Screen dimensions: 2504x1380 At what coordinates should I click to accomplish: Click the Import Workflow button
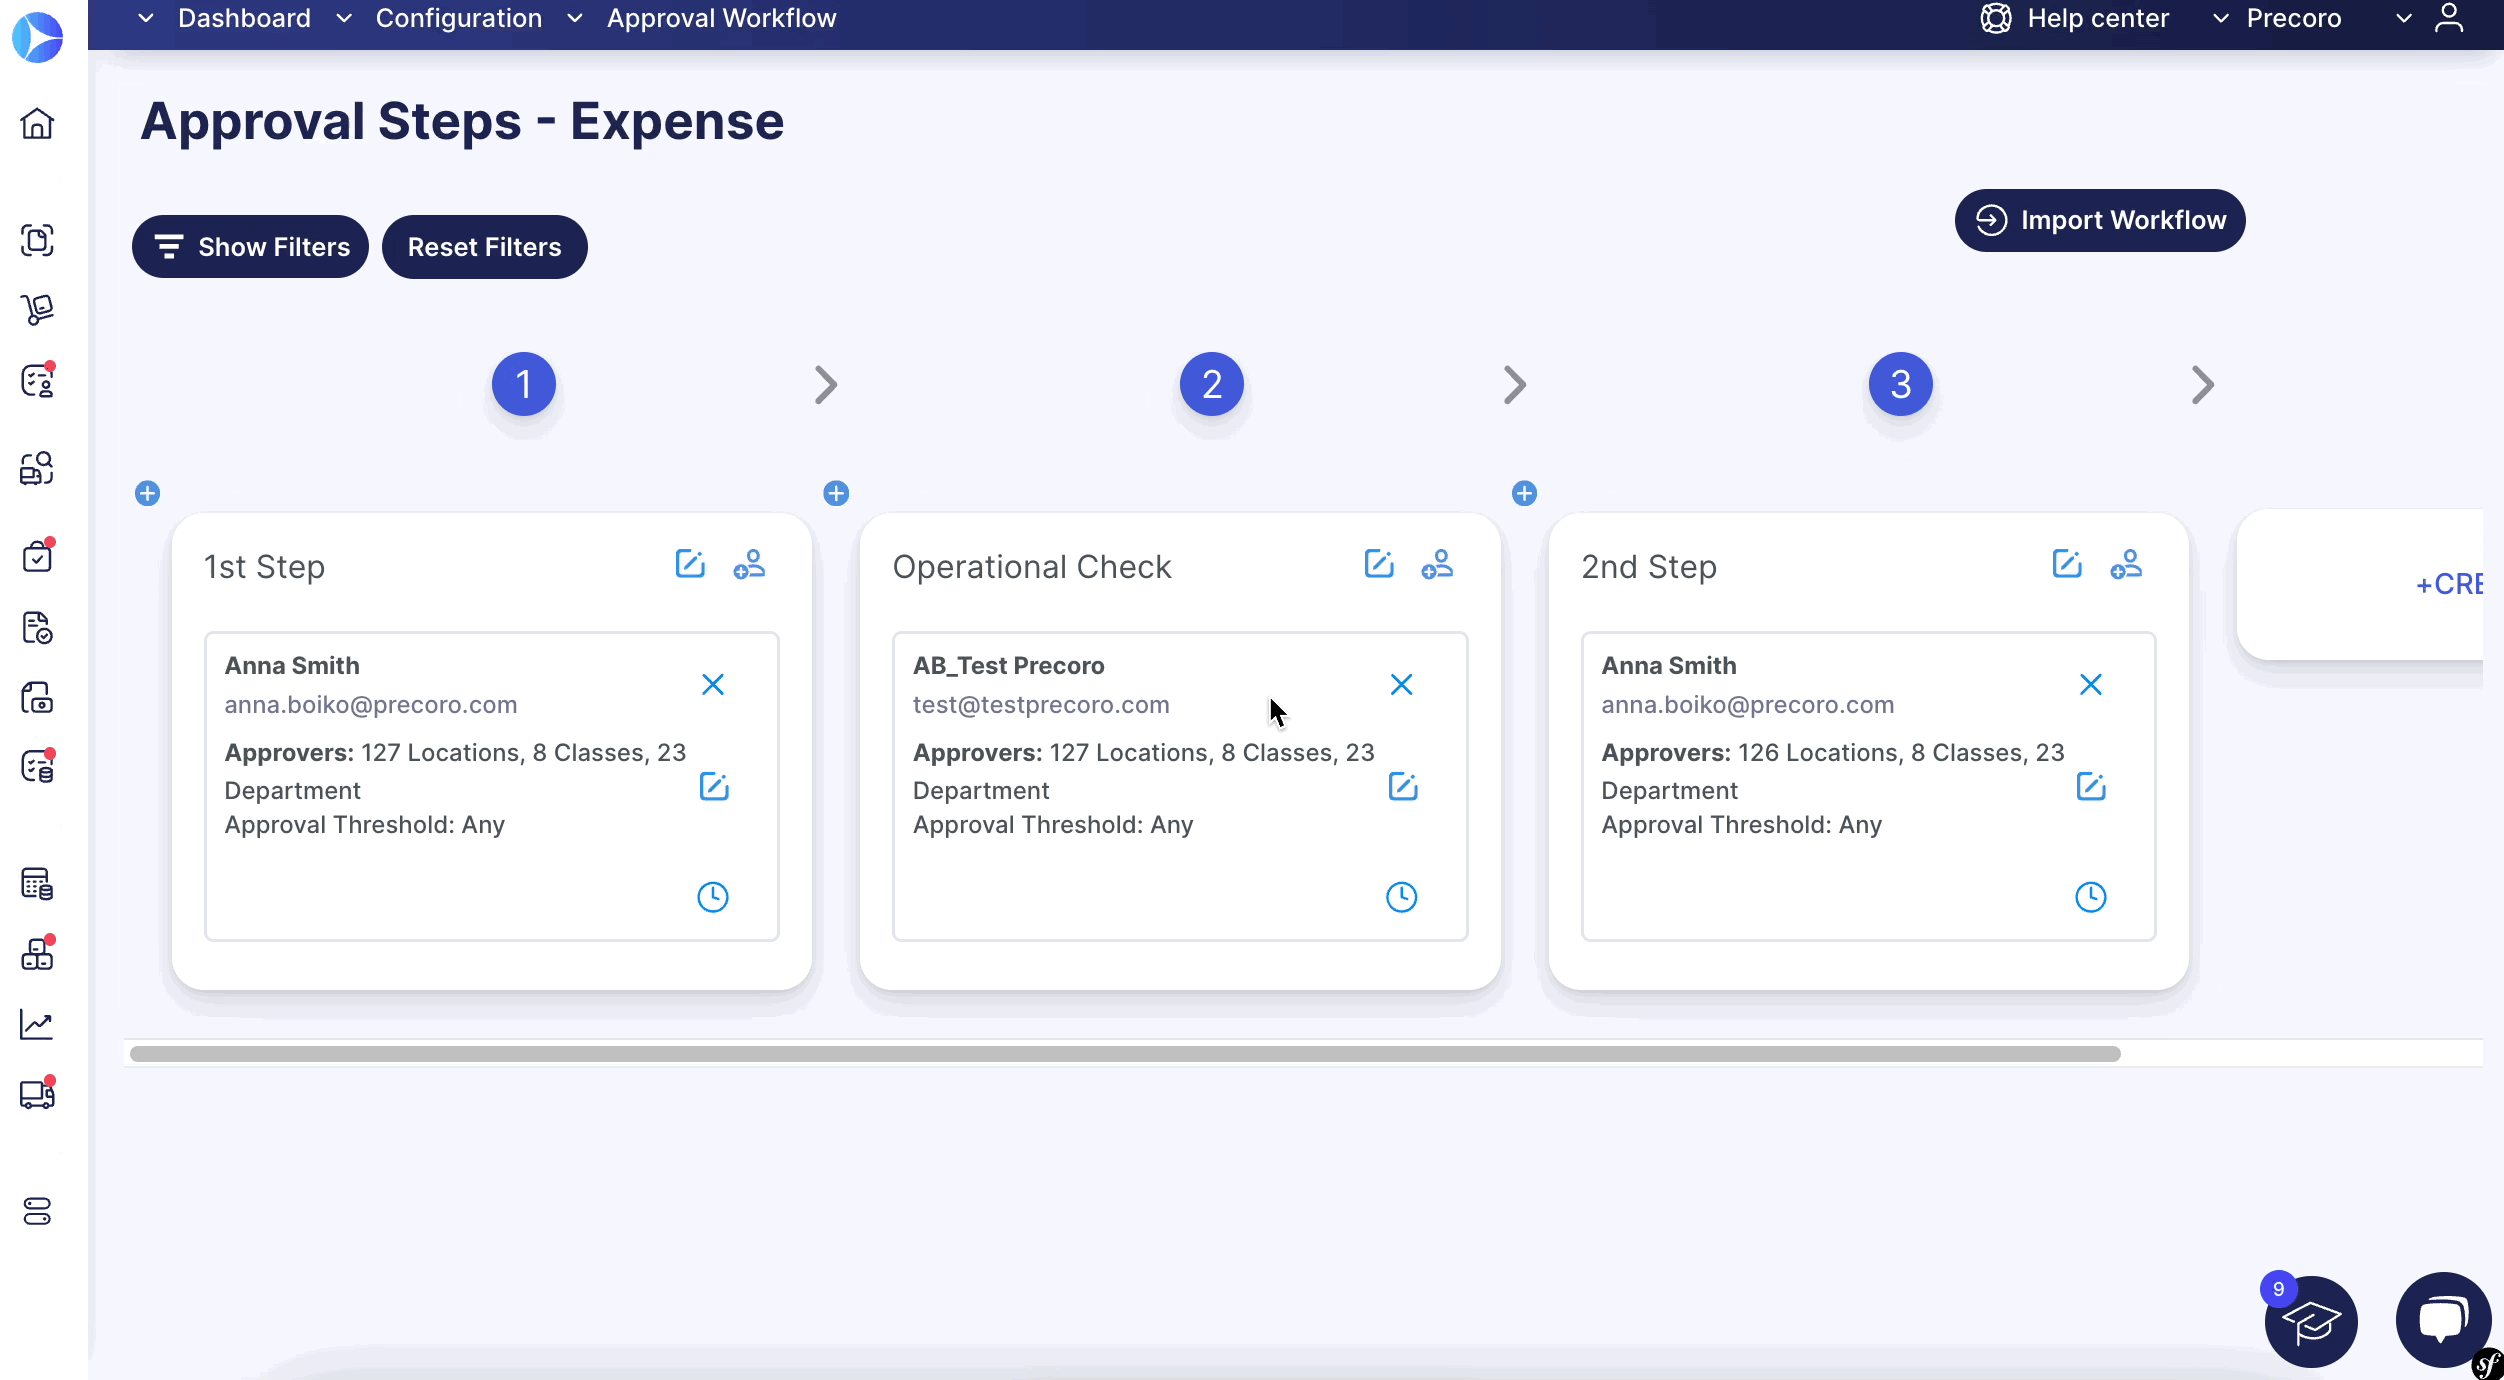point(2099,220)
